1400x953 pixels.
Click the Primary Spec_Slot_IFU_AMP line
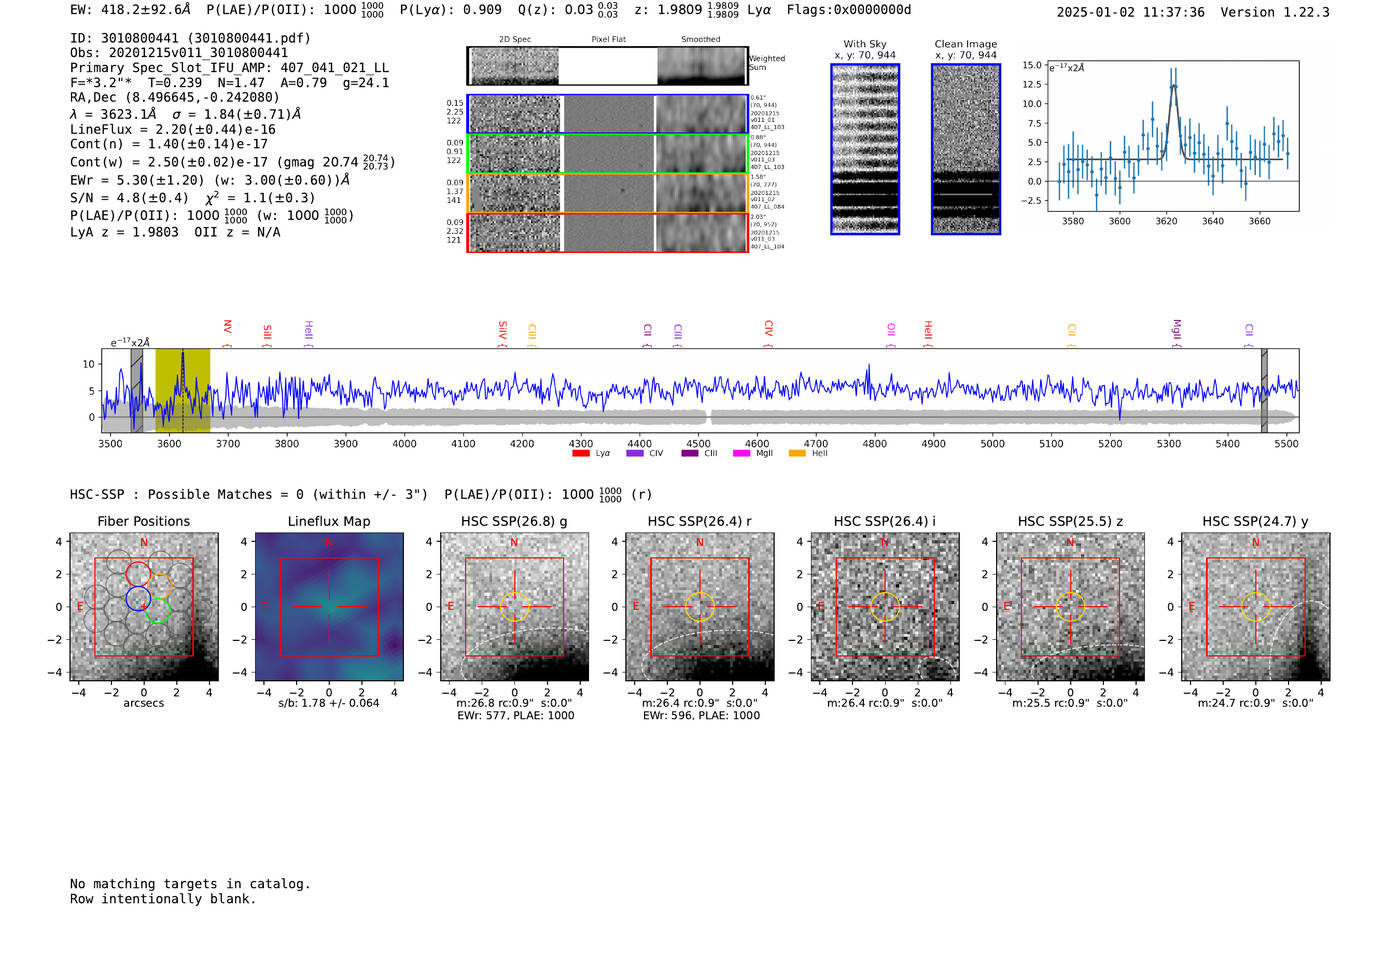[x=229, y=68]
